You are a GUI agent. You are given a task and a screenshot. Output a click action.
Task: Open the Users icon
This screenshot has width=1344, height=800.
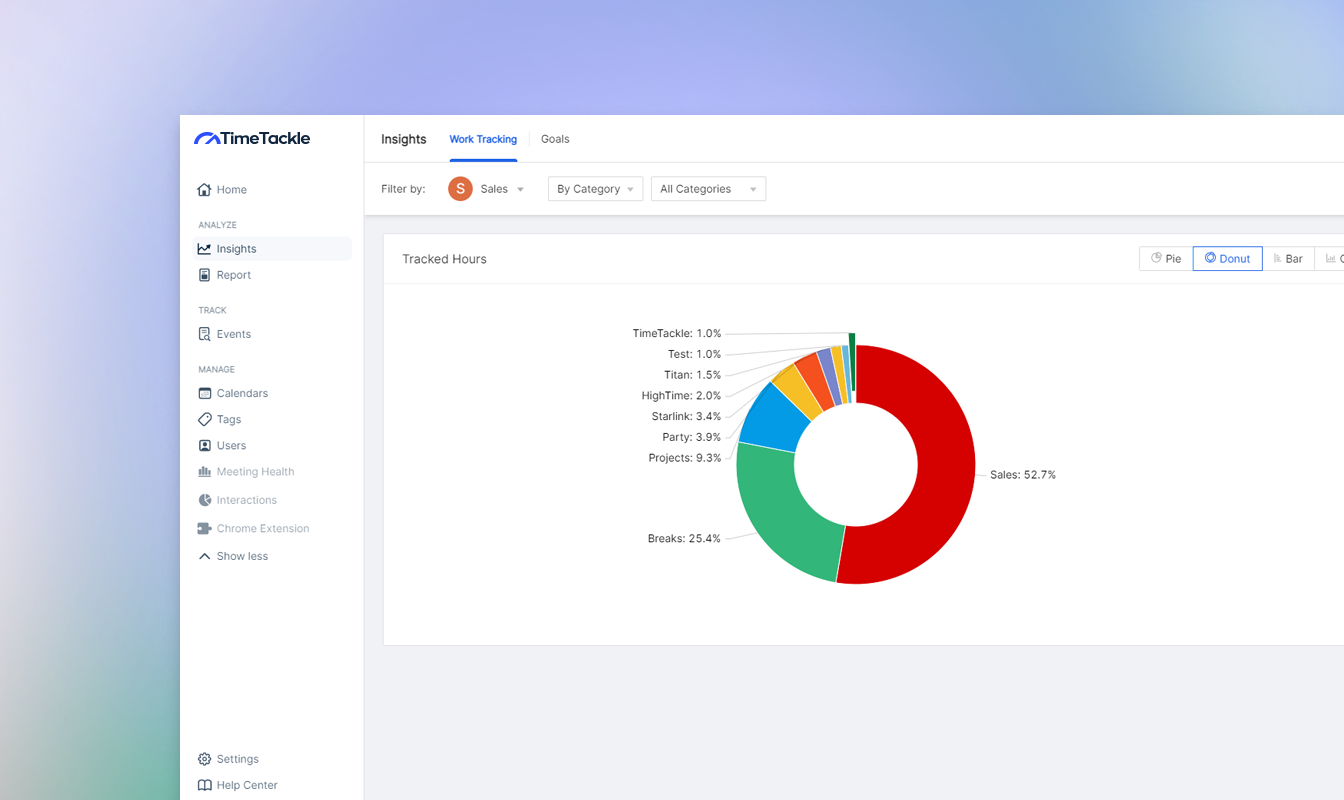tap(204, 445)
